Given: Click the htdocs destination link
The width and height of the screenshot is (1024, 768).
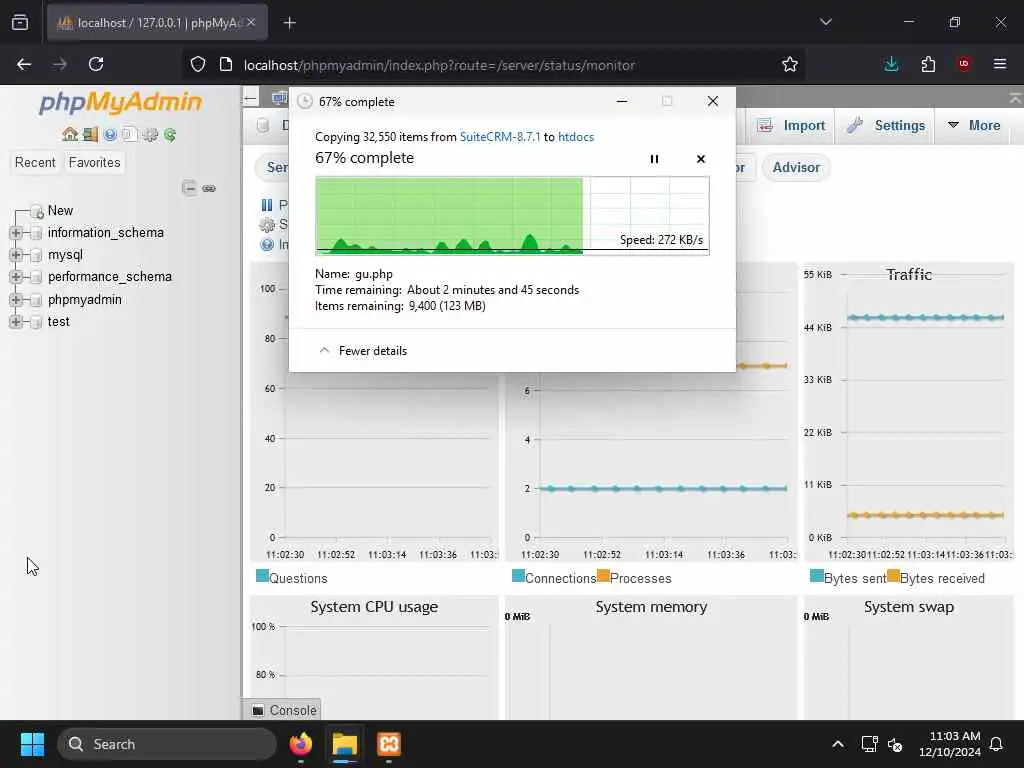Looking at the screenshot, I should [575, 136].
